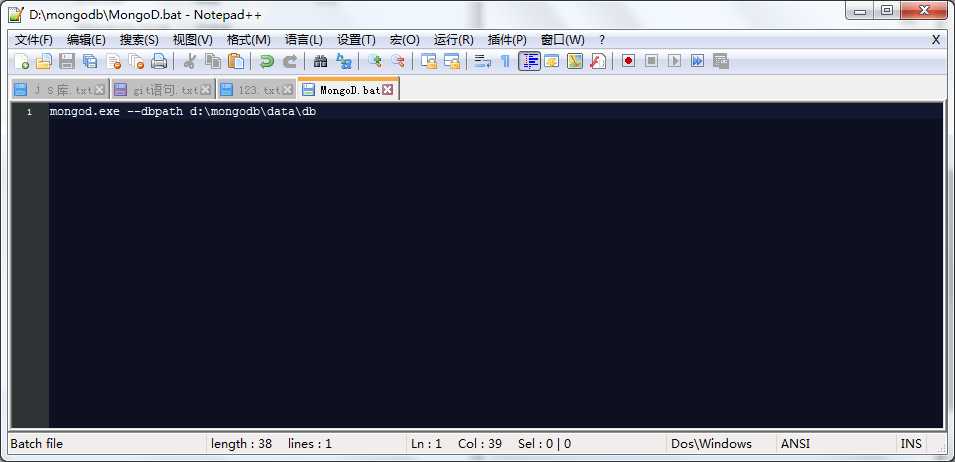Image resolution: width=955 pixels, height=462 pixels.
Task: Open the 运行(R) menu
Action: tap(453, 40)
